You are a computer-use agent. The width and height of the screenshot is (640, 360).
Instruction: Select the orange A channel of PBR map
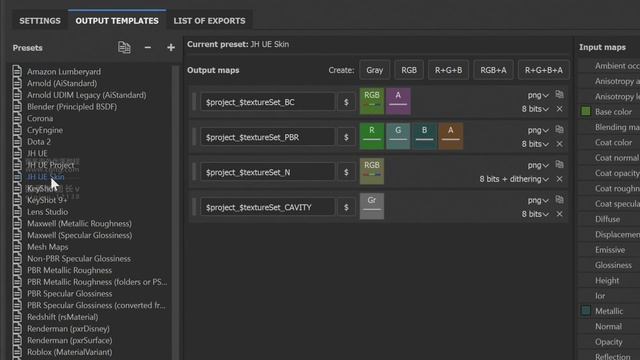[x=451, y=136]
